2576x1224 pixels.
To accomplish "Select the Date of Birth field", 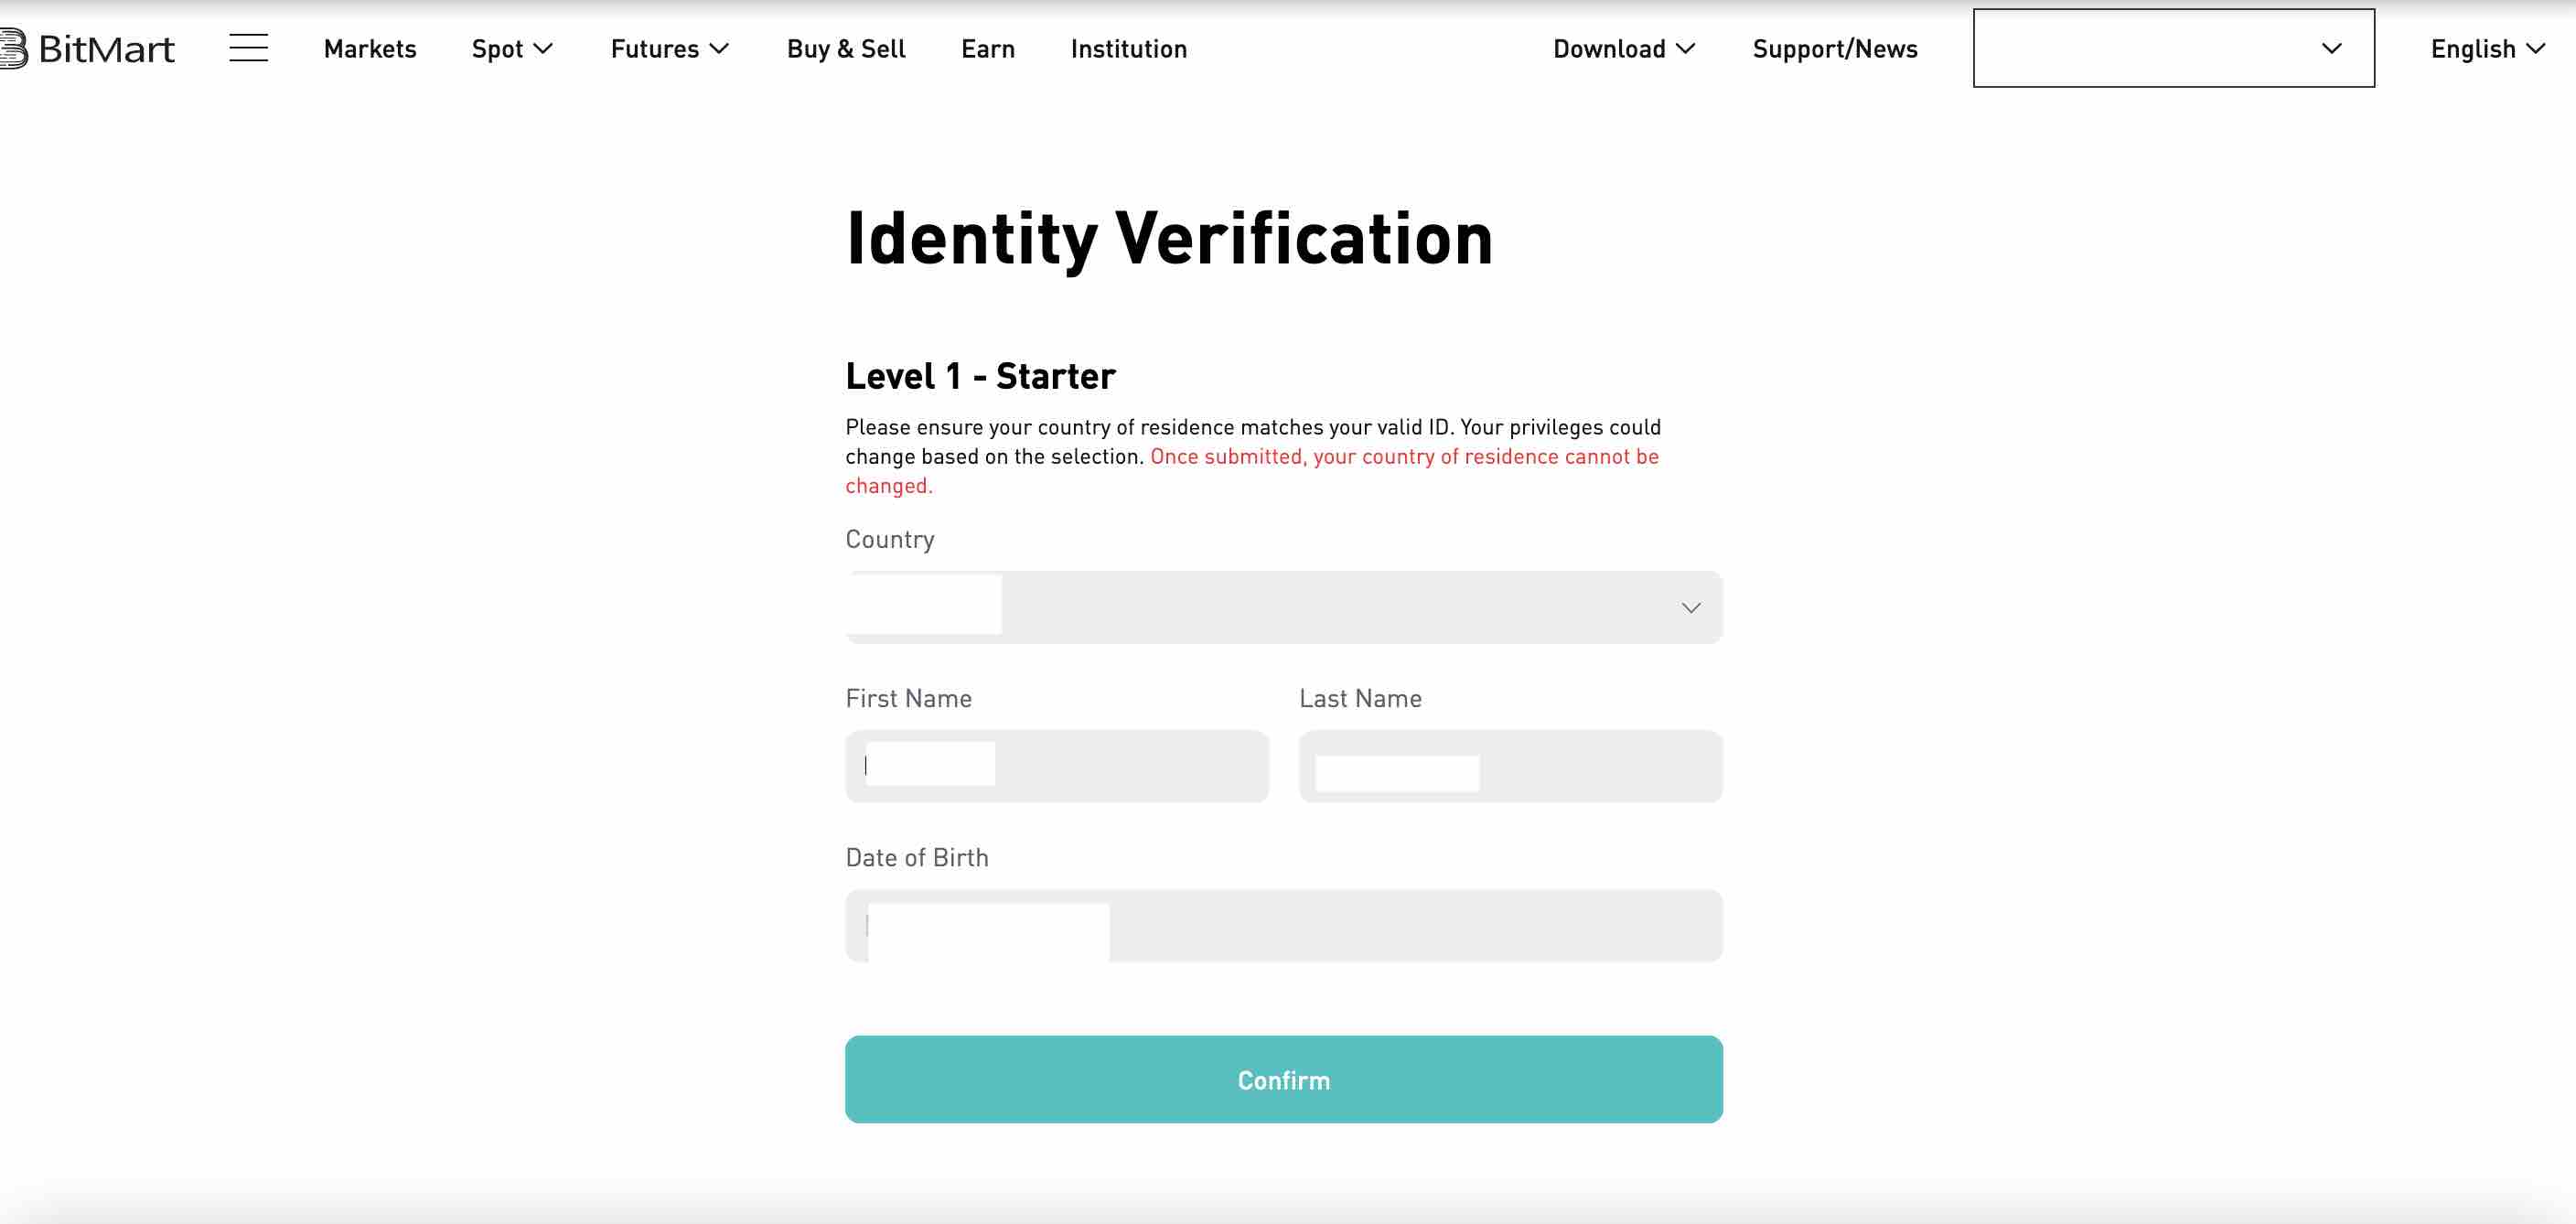I will [x=1283, y=925].
